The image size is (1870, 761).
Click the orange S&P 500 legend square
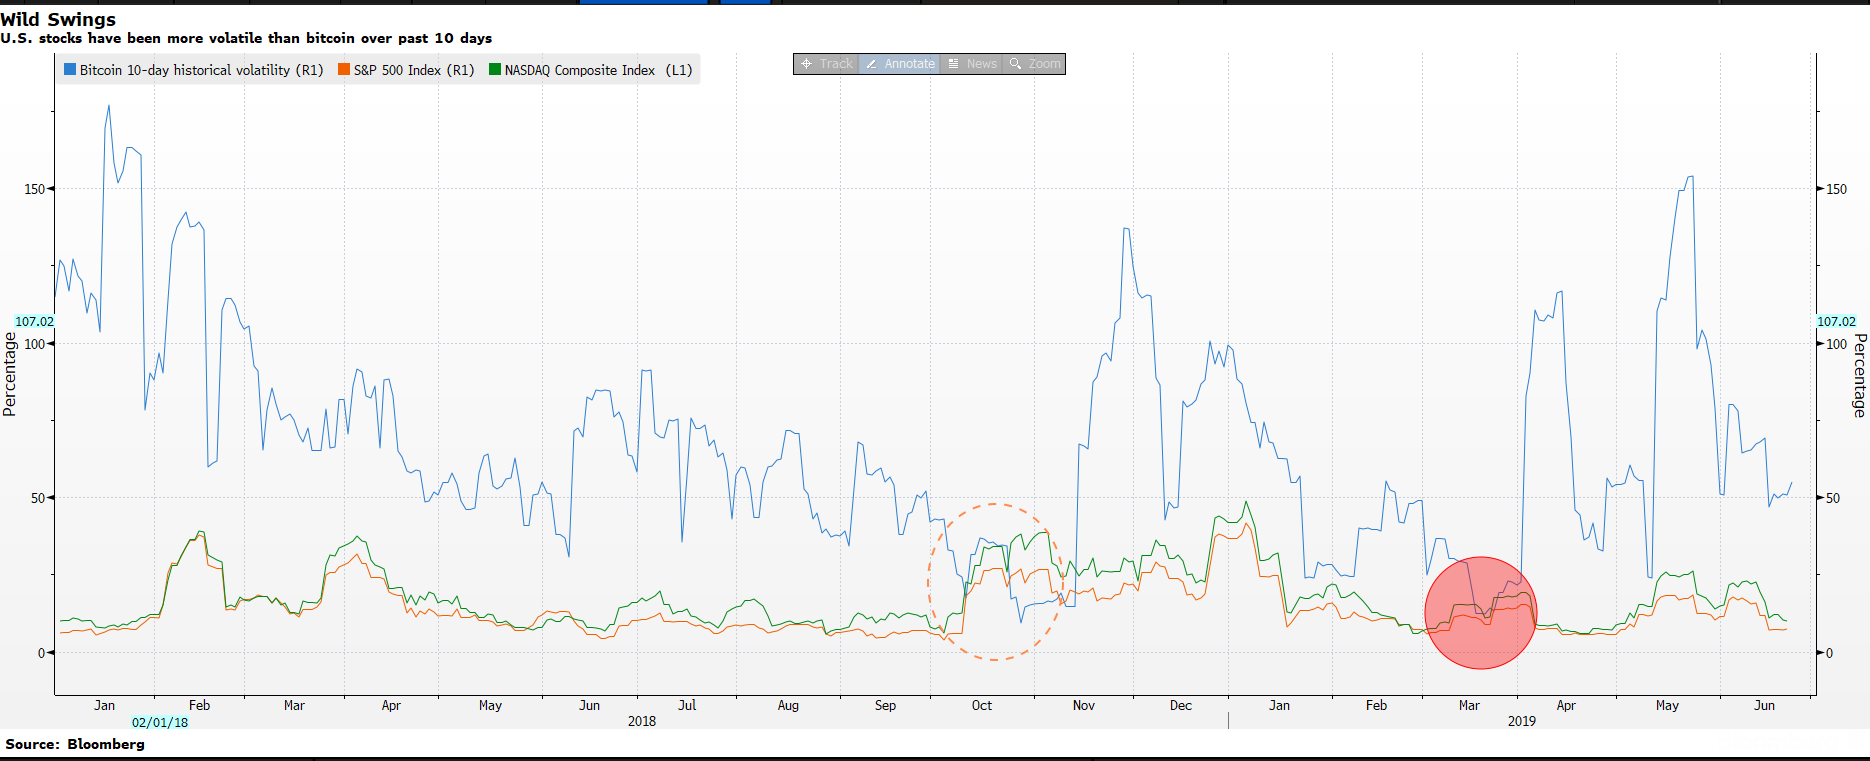[344, 70]
